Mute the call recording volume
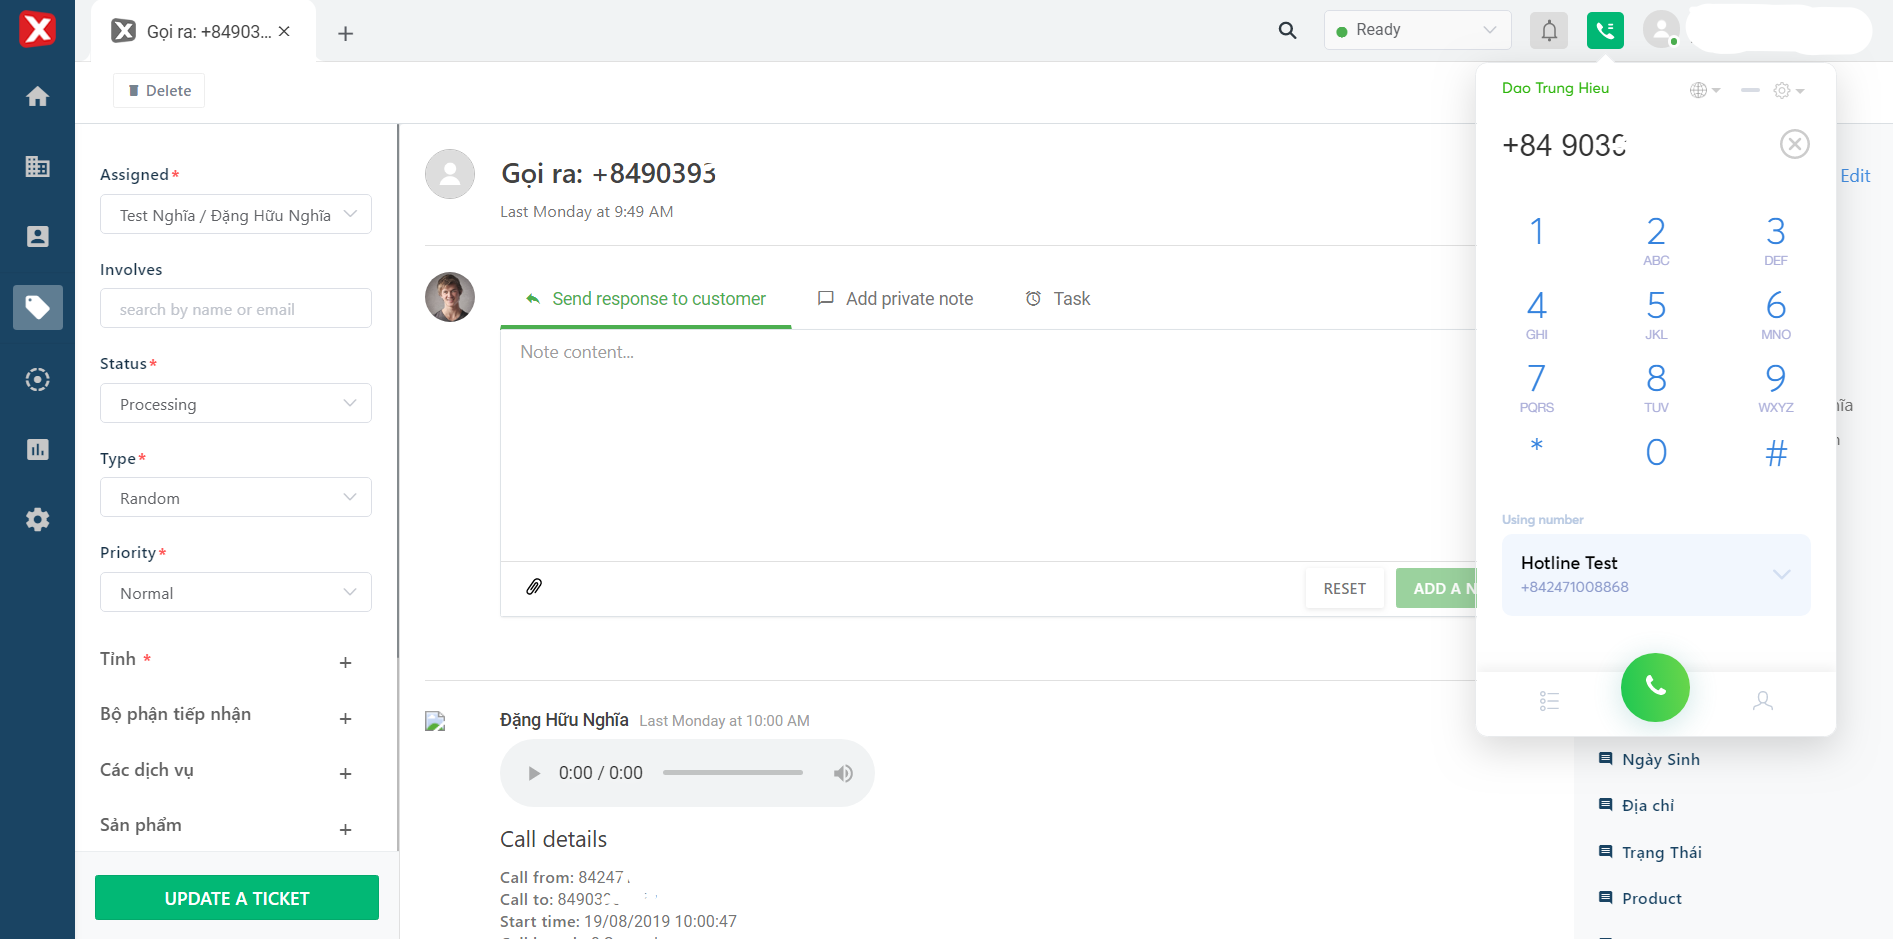 (843, 773)
